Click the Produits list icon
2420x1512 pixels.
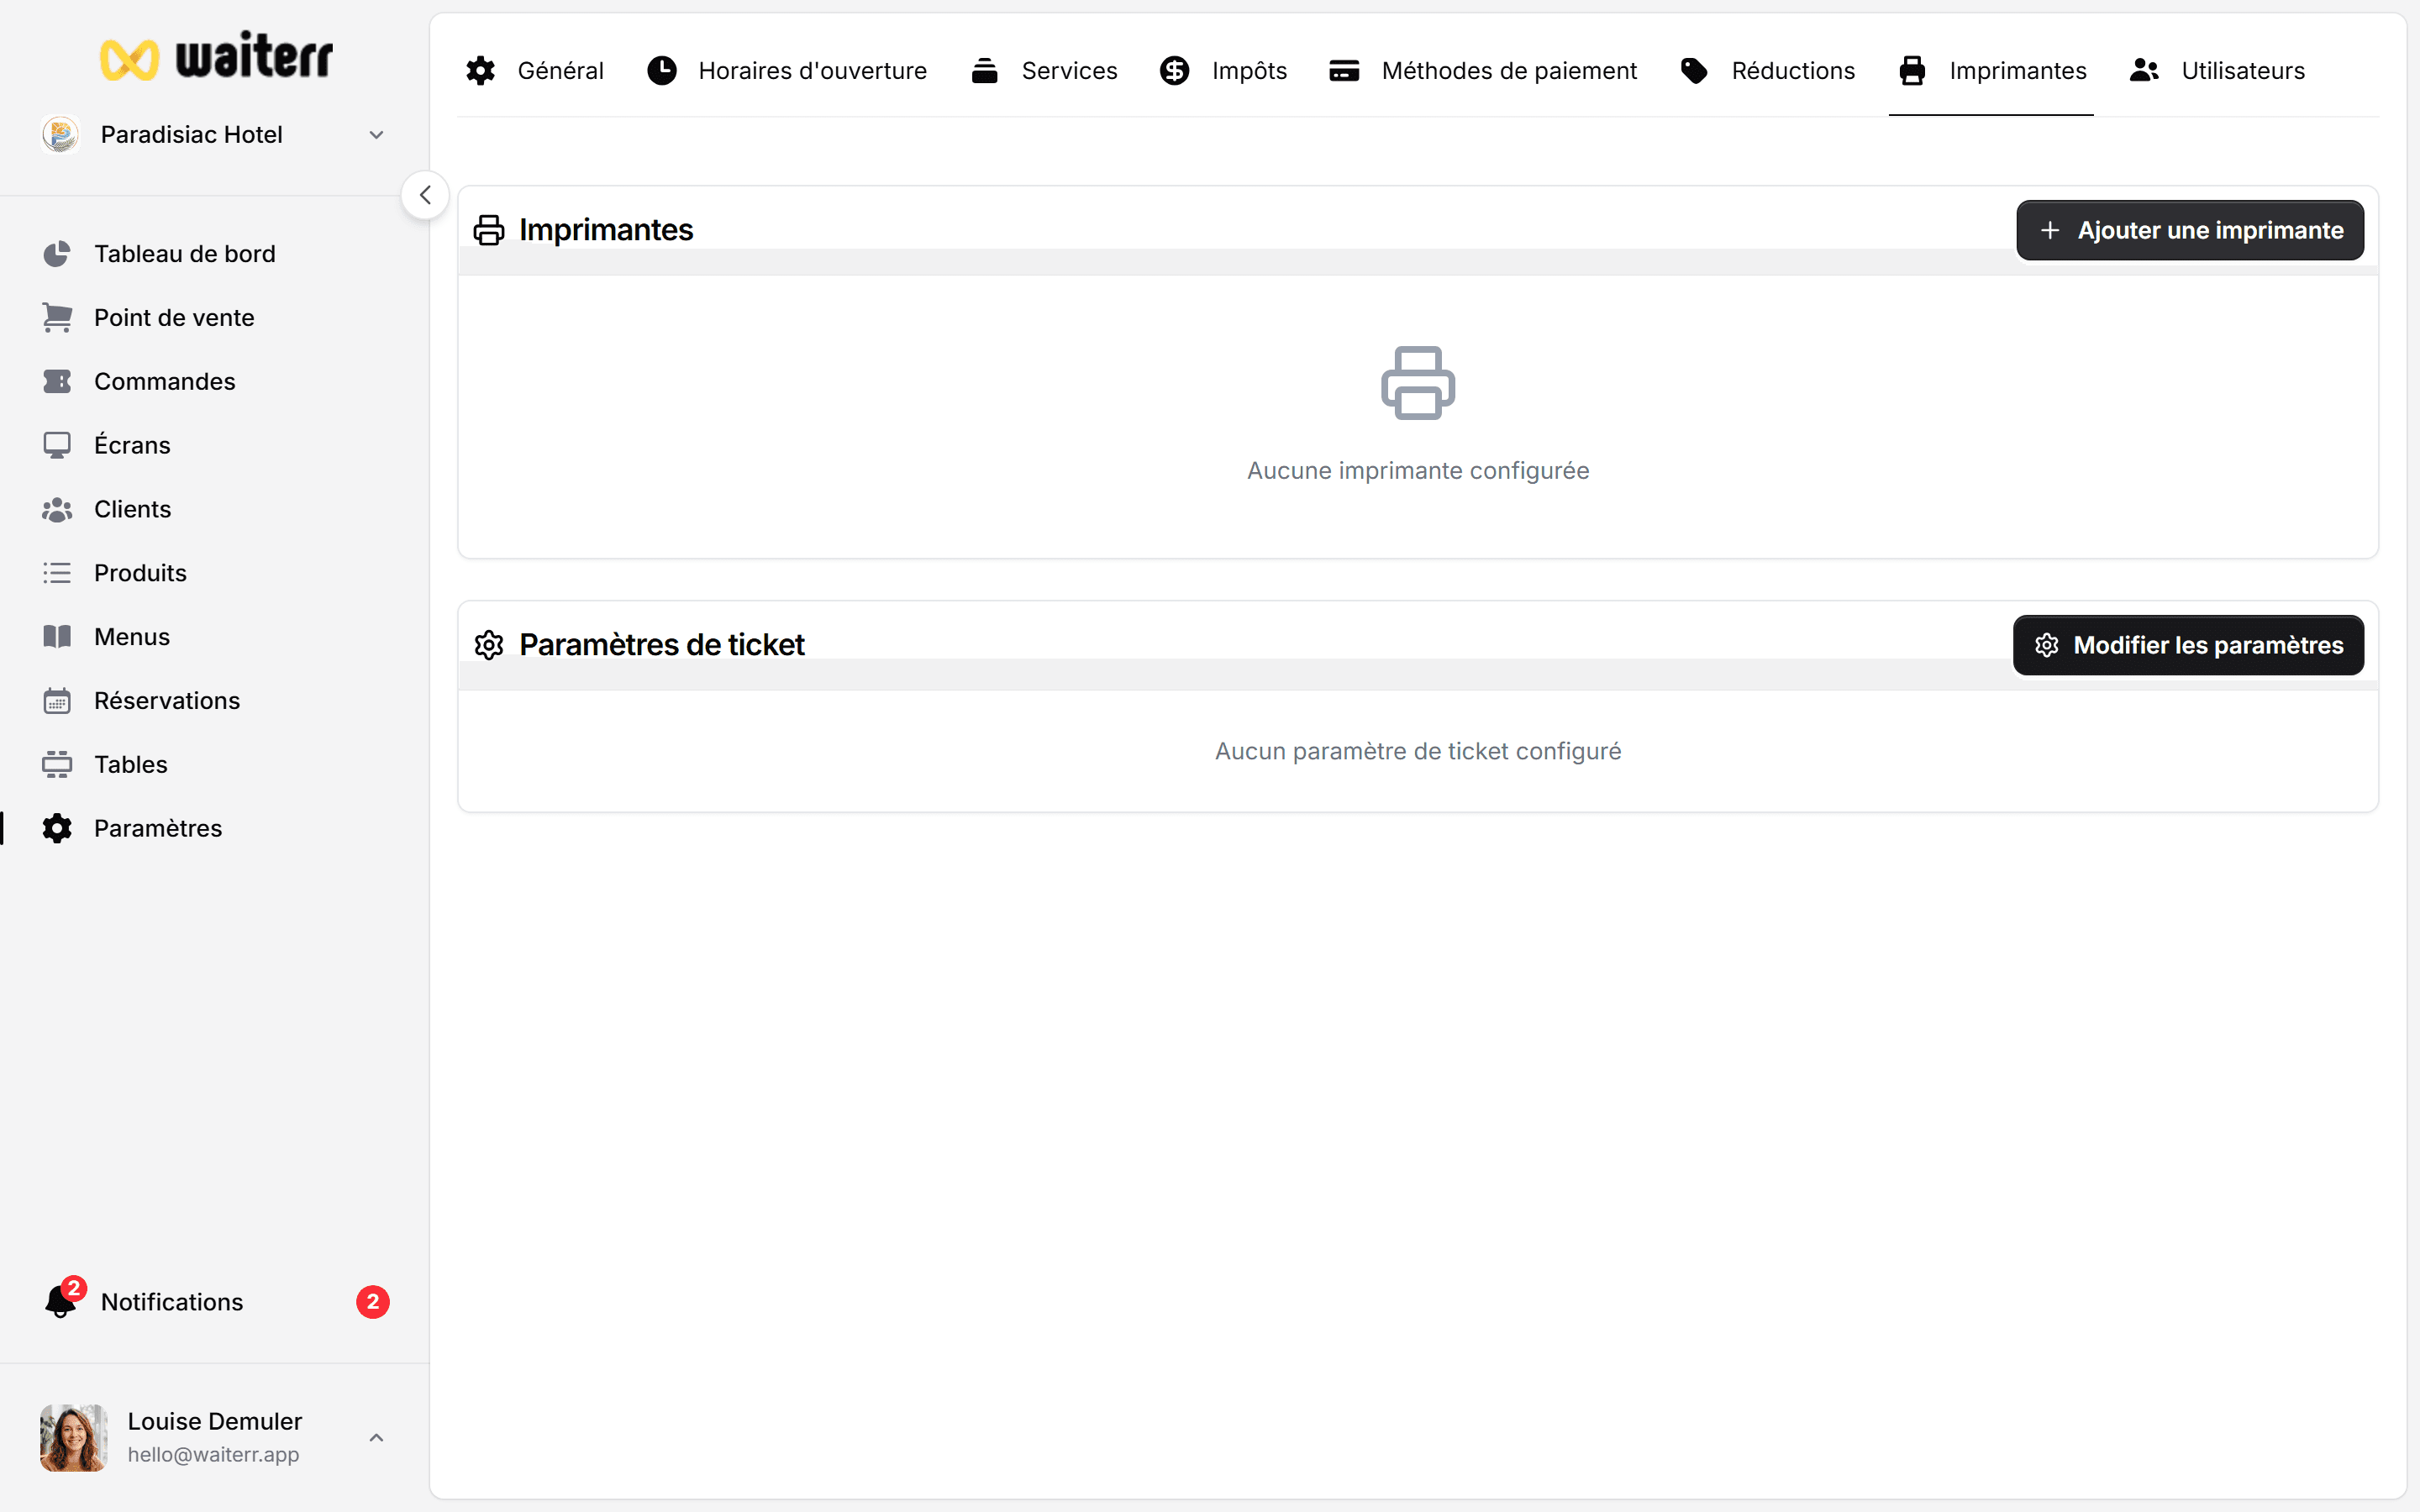pyautogui.click(x=57, y=573)
